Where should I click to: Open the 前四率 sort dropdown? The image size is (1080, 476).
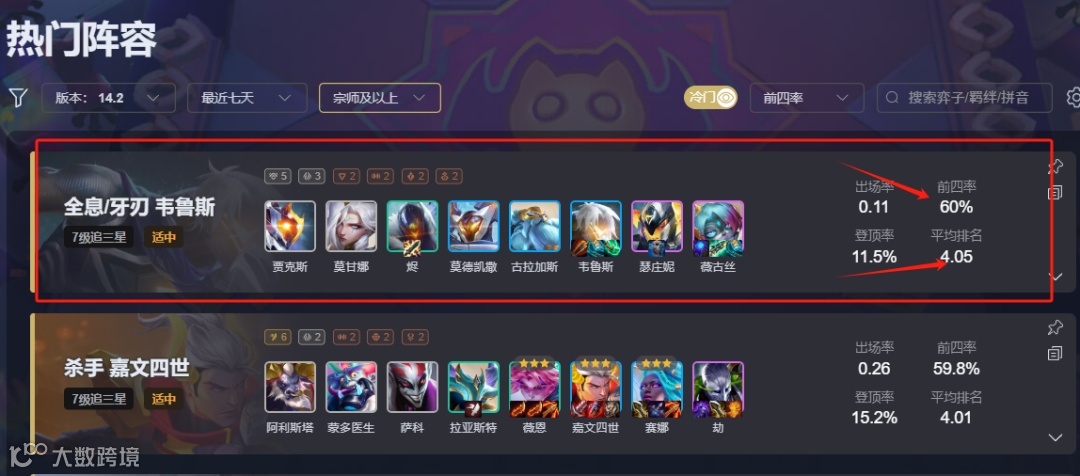click(x=807, y=98)
